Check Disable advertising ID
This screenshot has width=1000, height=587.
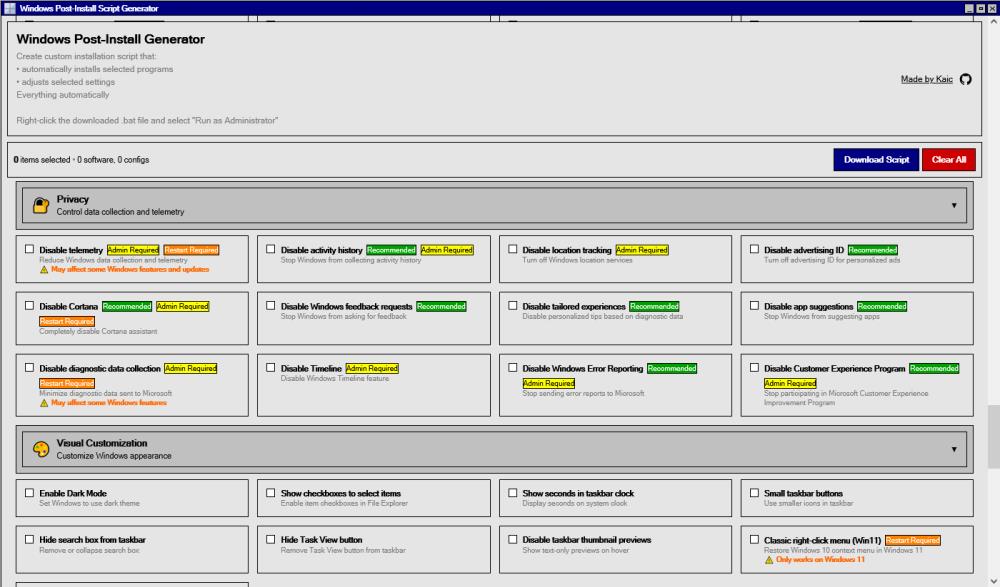(x=754, y=249)
